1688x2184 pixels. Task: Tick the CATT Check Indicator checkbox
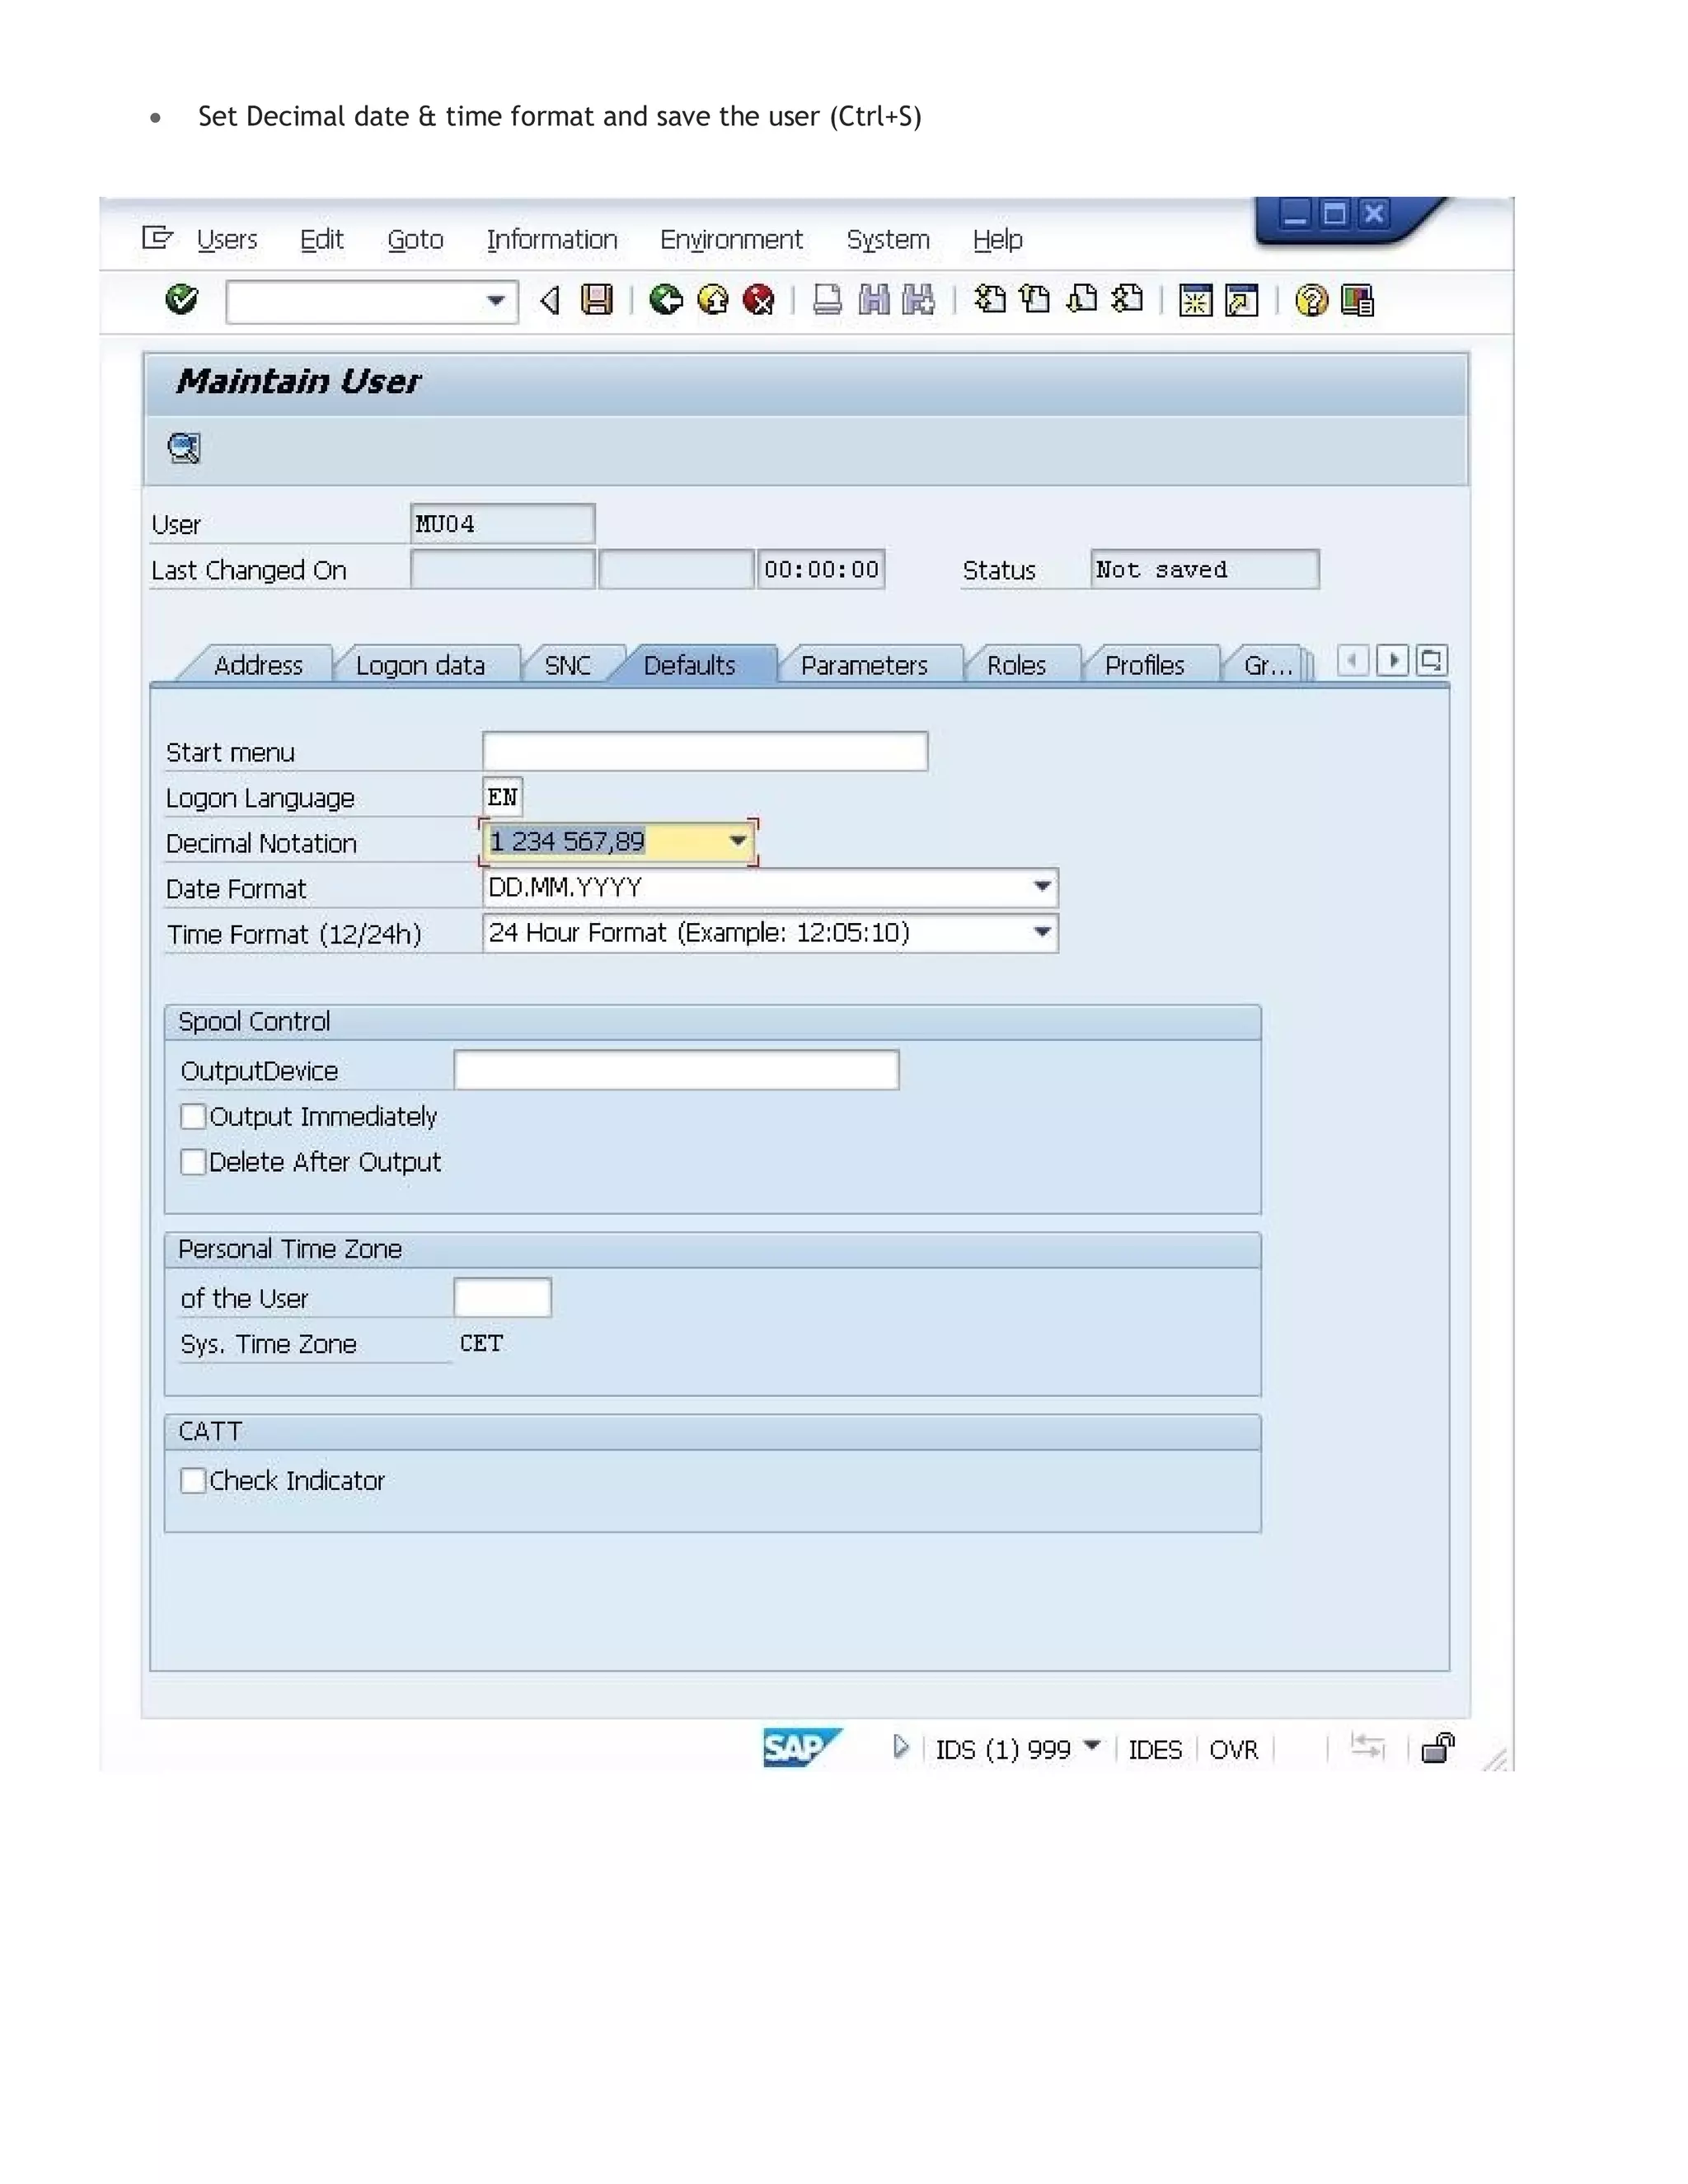click(x=193, y=1480)
